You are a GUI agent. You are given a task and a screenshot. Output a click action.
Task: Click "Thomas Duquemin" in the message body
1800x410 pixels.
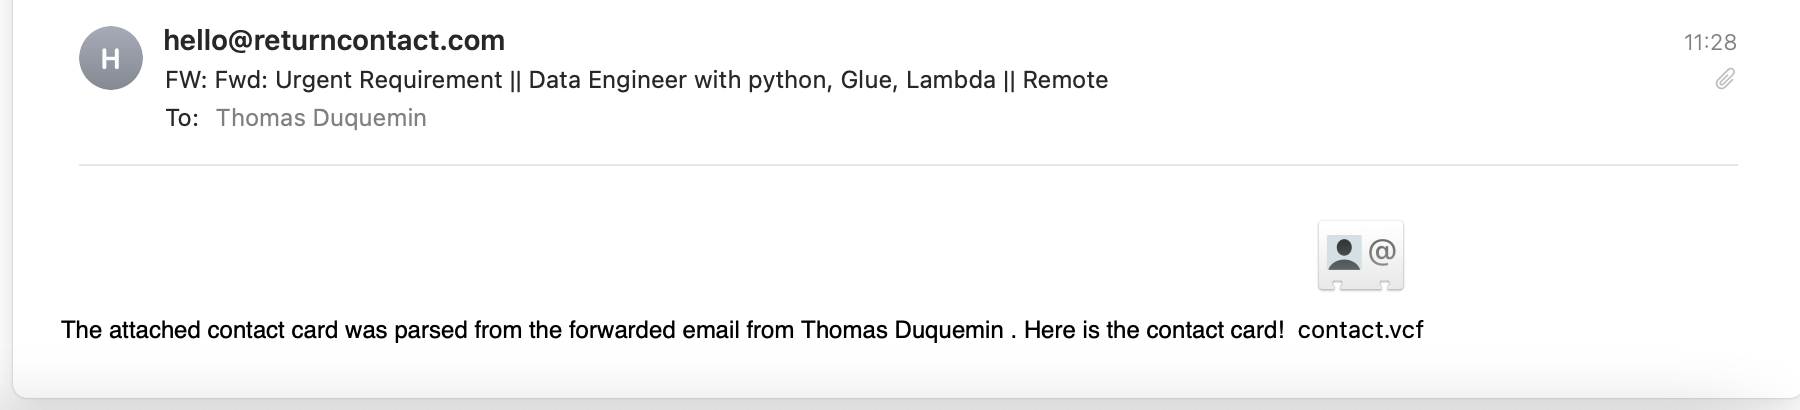tap(902, 330)
